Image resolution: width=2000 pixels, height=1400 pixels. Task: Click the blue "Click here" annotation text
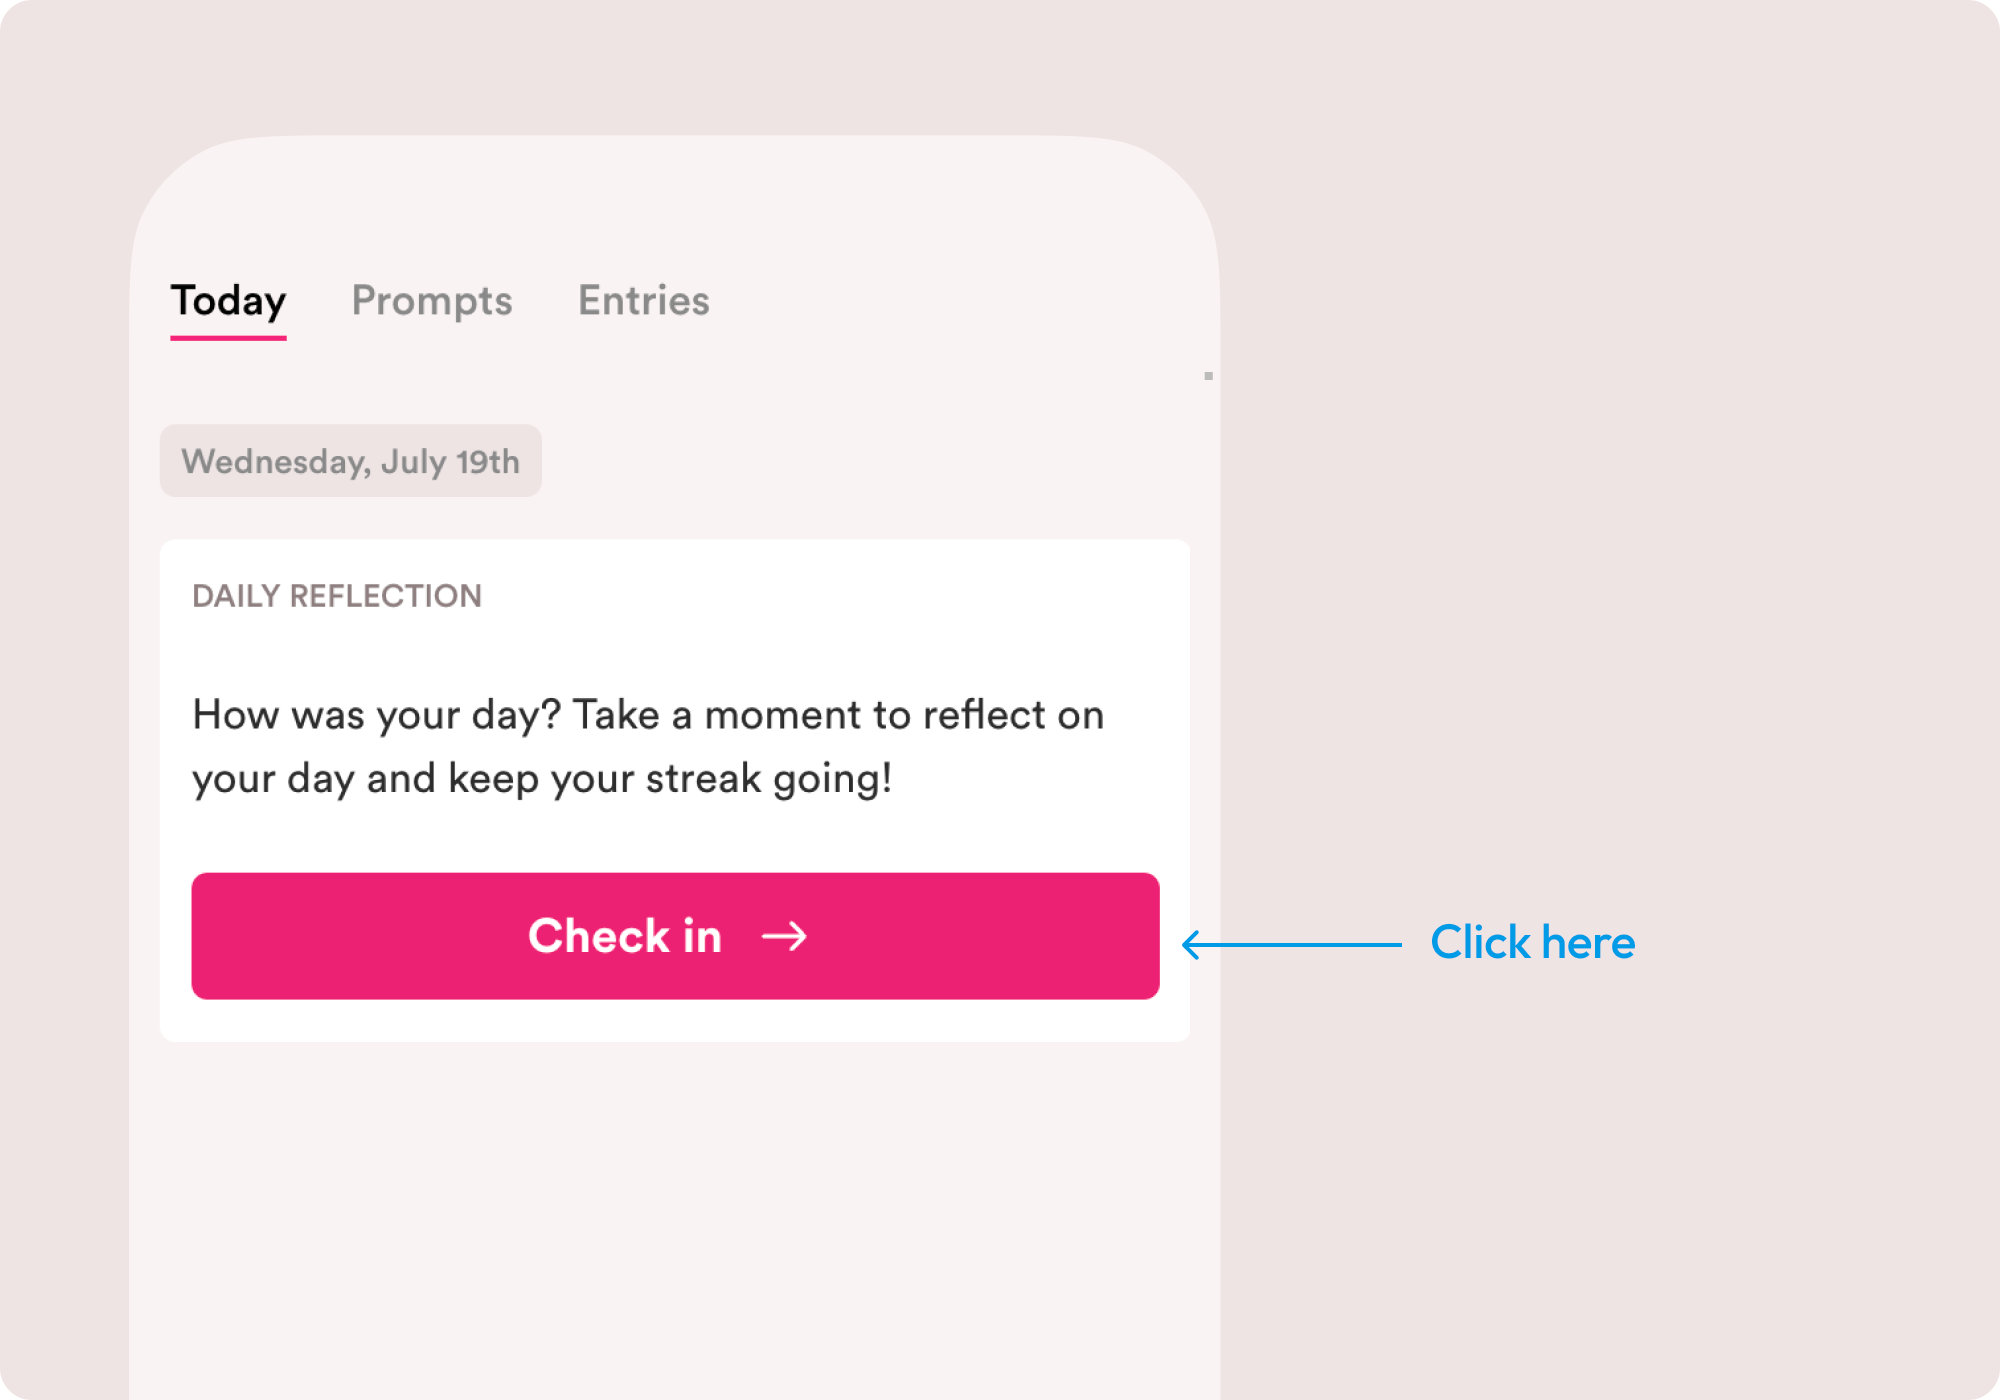[x=1533, y=942]
